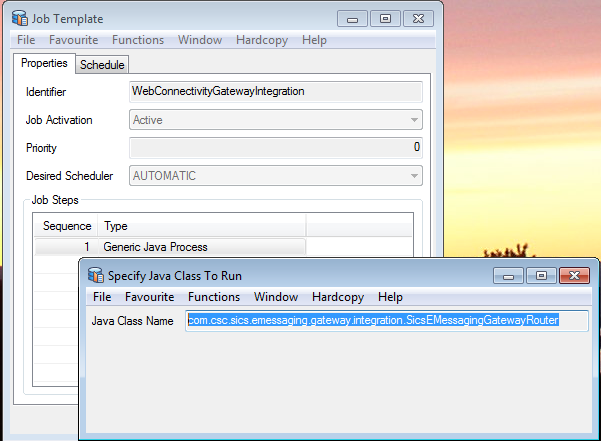
Task: Open Help menu in Specify Java Class window
Action: 390,297
